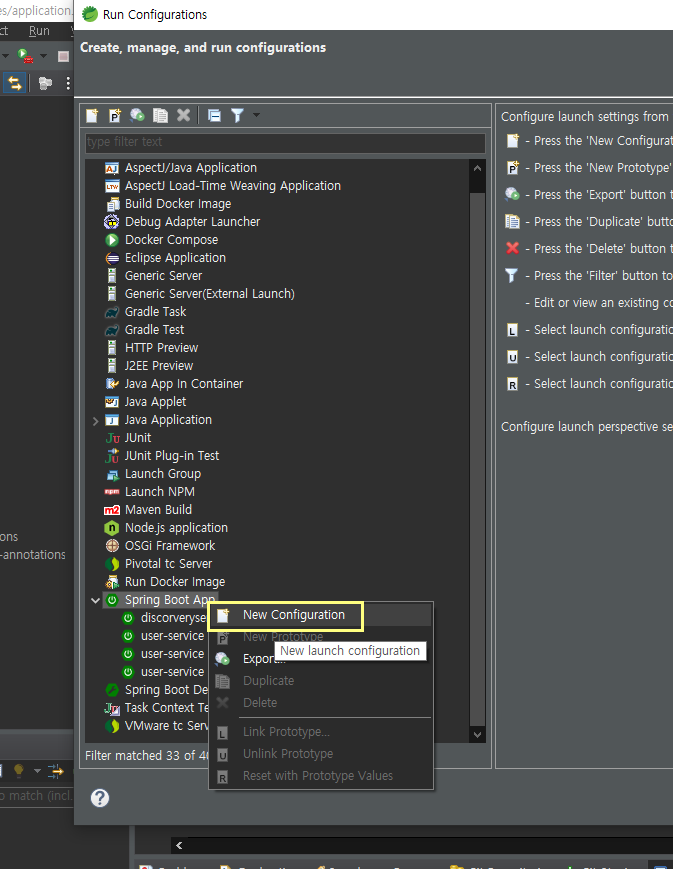Select J2EE Preview entry
Screen dimensions: 673x869
tap(159, 366)
